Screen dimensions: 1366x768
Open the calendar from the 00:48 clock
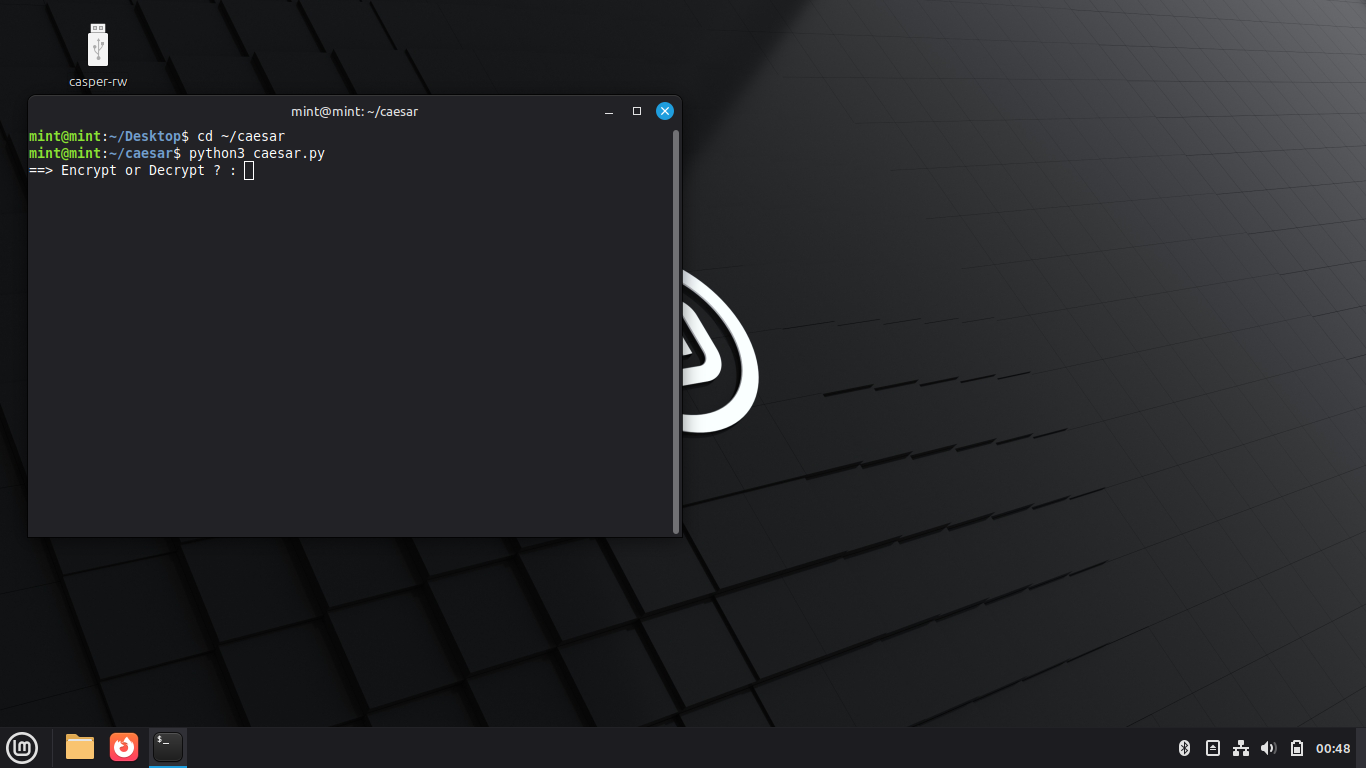tap(1333, 748)
